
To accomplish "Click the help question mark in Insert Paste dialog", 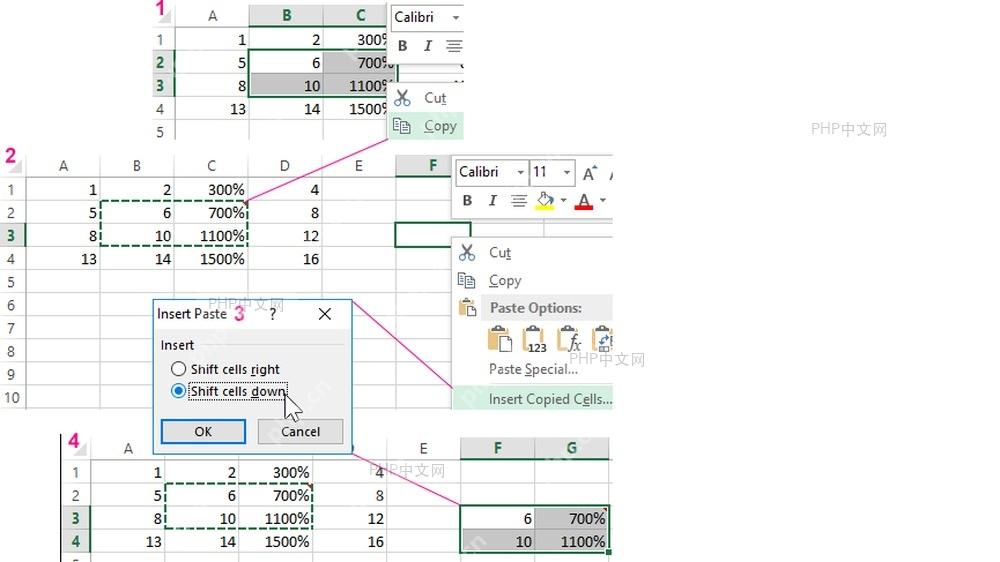I will click(272, 314).
